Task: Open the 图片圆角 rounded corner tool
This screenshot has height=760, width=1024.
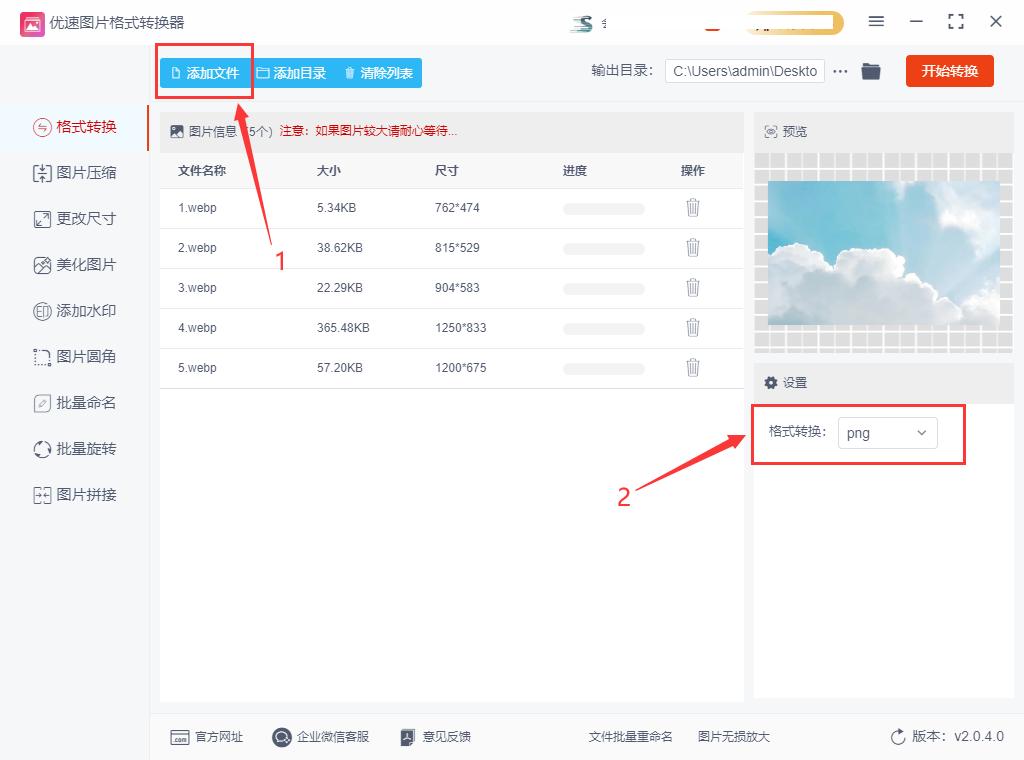Action: tap(75, 357)
